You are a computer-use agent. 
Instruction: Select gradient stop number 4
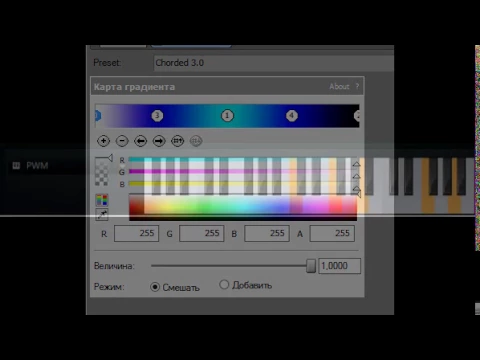292,116
